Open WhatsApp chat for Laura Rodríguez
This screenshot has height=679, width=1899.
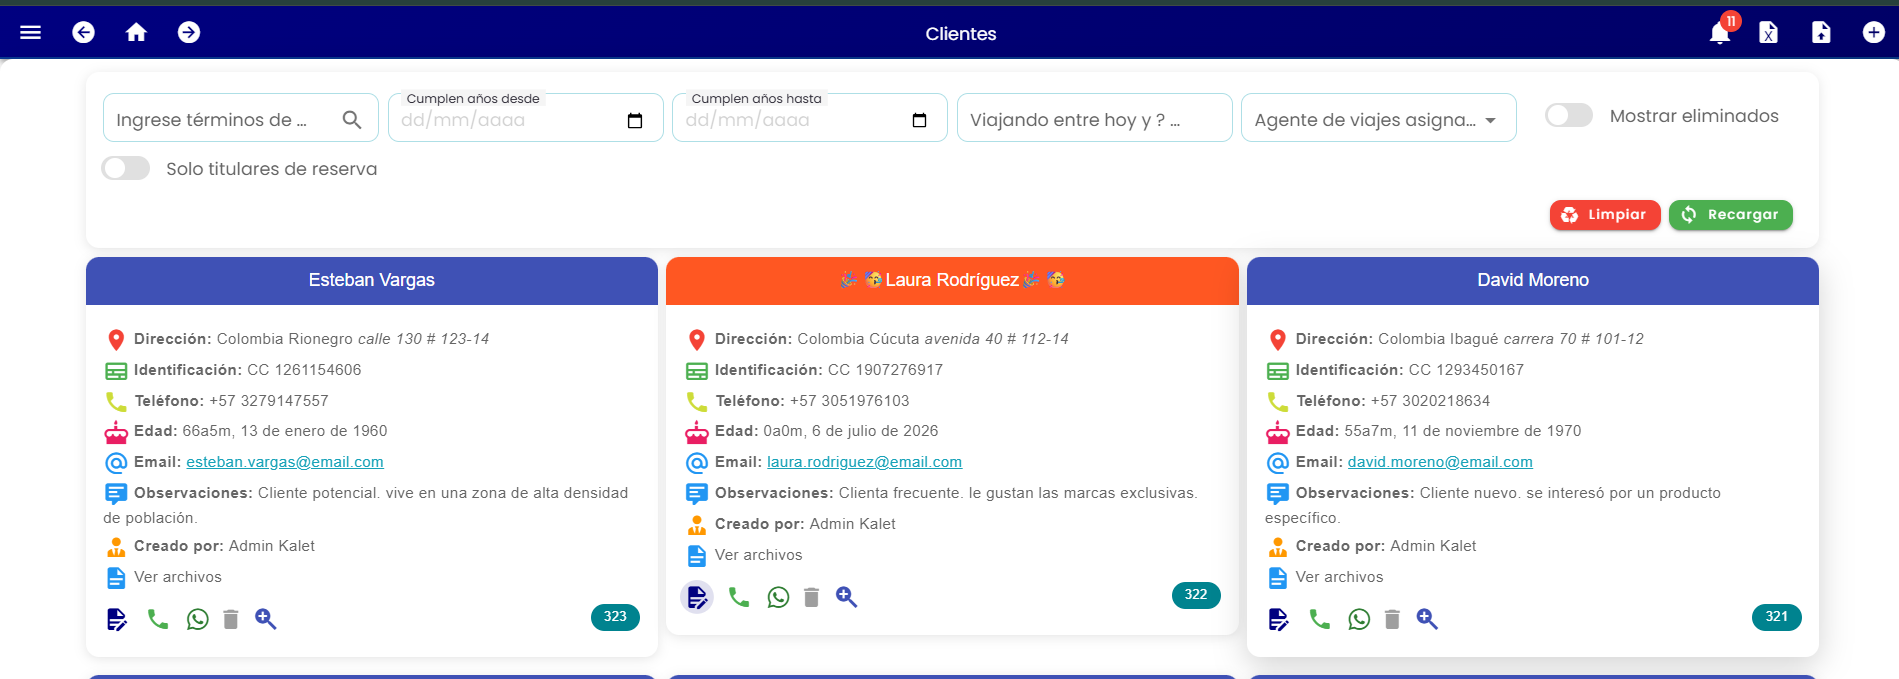tap(778, 597)
